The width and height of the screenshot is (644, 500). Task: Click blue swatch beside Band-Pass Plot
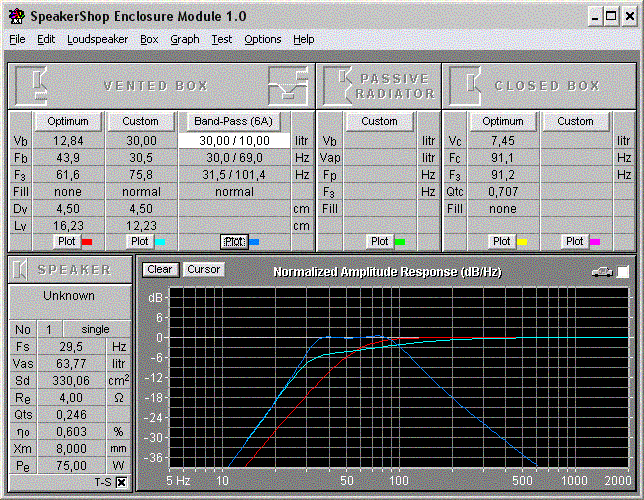tap(254, 242)
